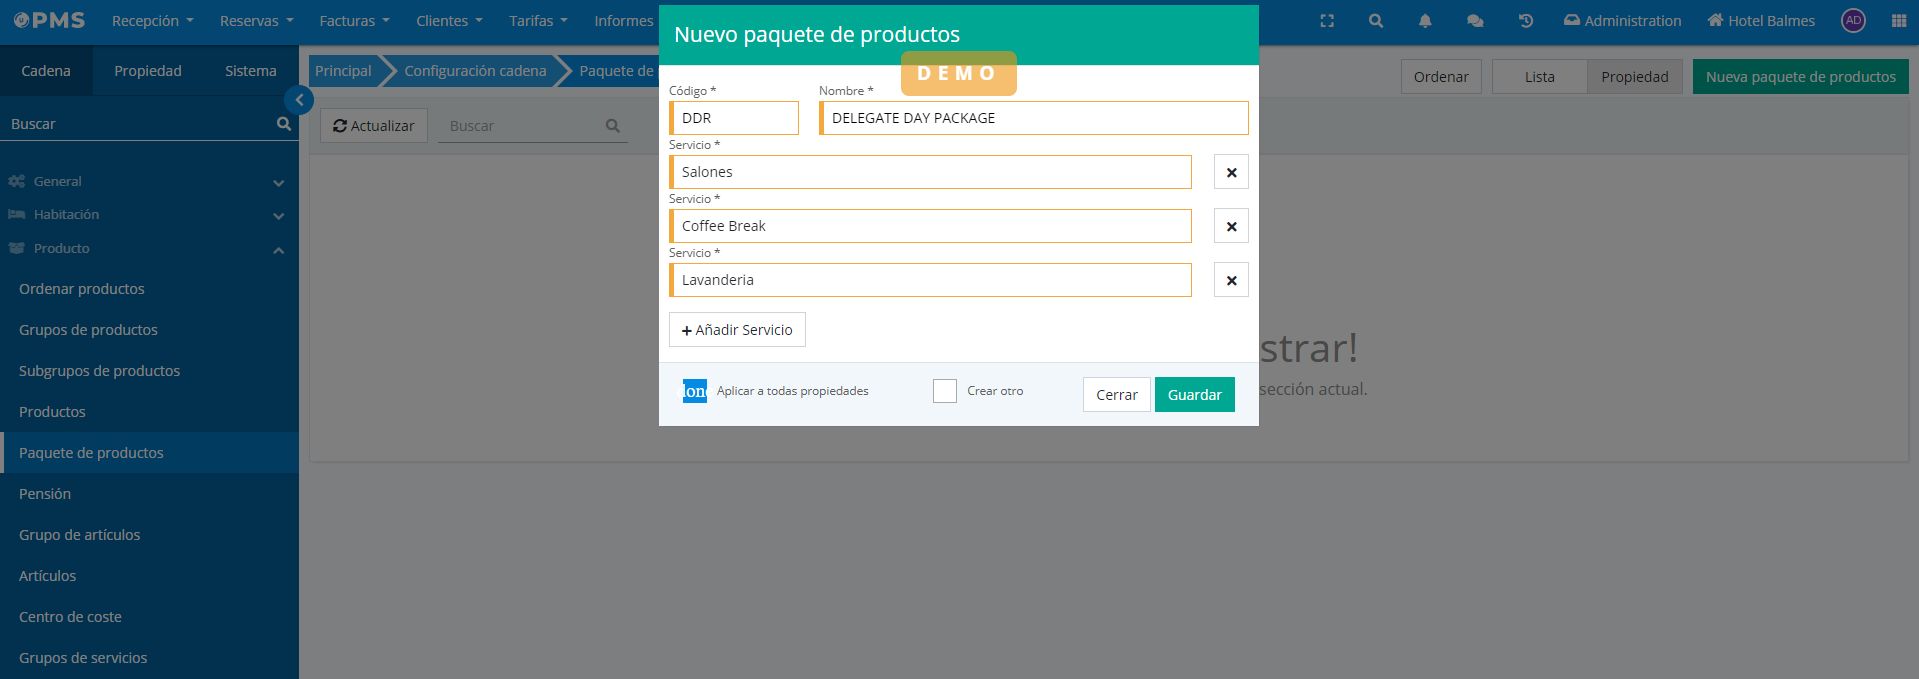Screen dimensions: 1919x679
Task: Open the apps grid icon
Action: (1898, 21)
